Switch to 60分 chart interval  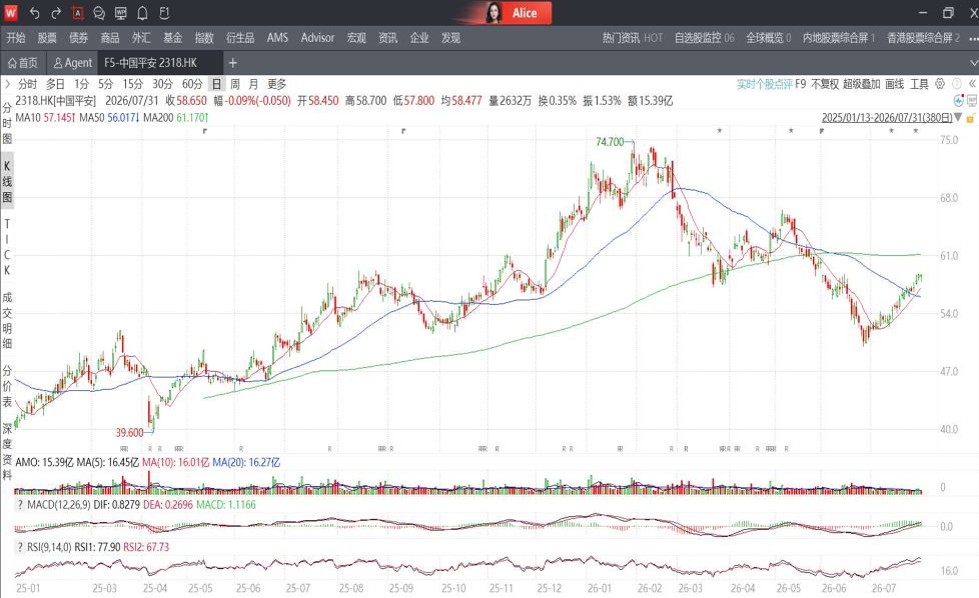(192, 84)
